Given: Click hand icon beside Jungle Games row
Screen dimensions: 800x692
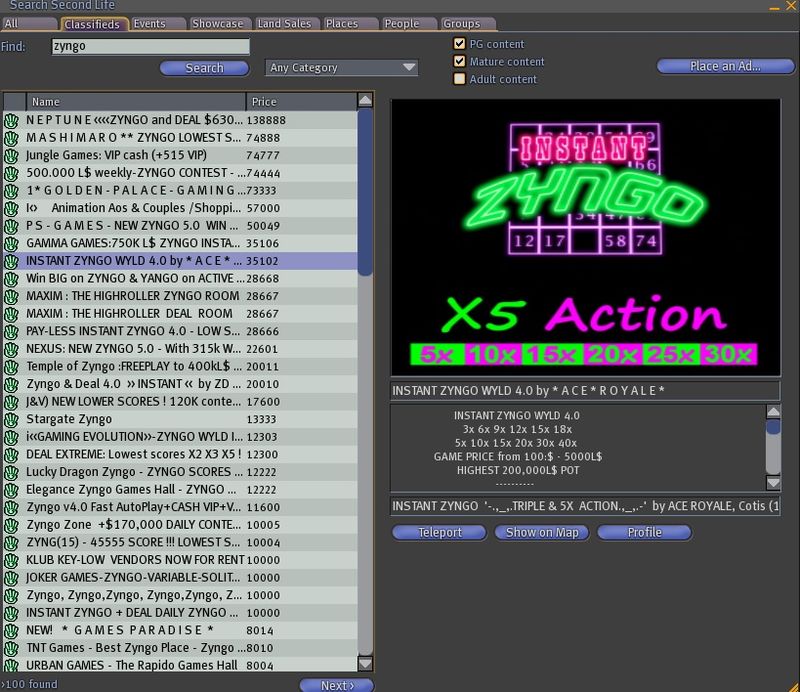Looking at the screenshot, I should [x=11, y=156].
